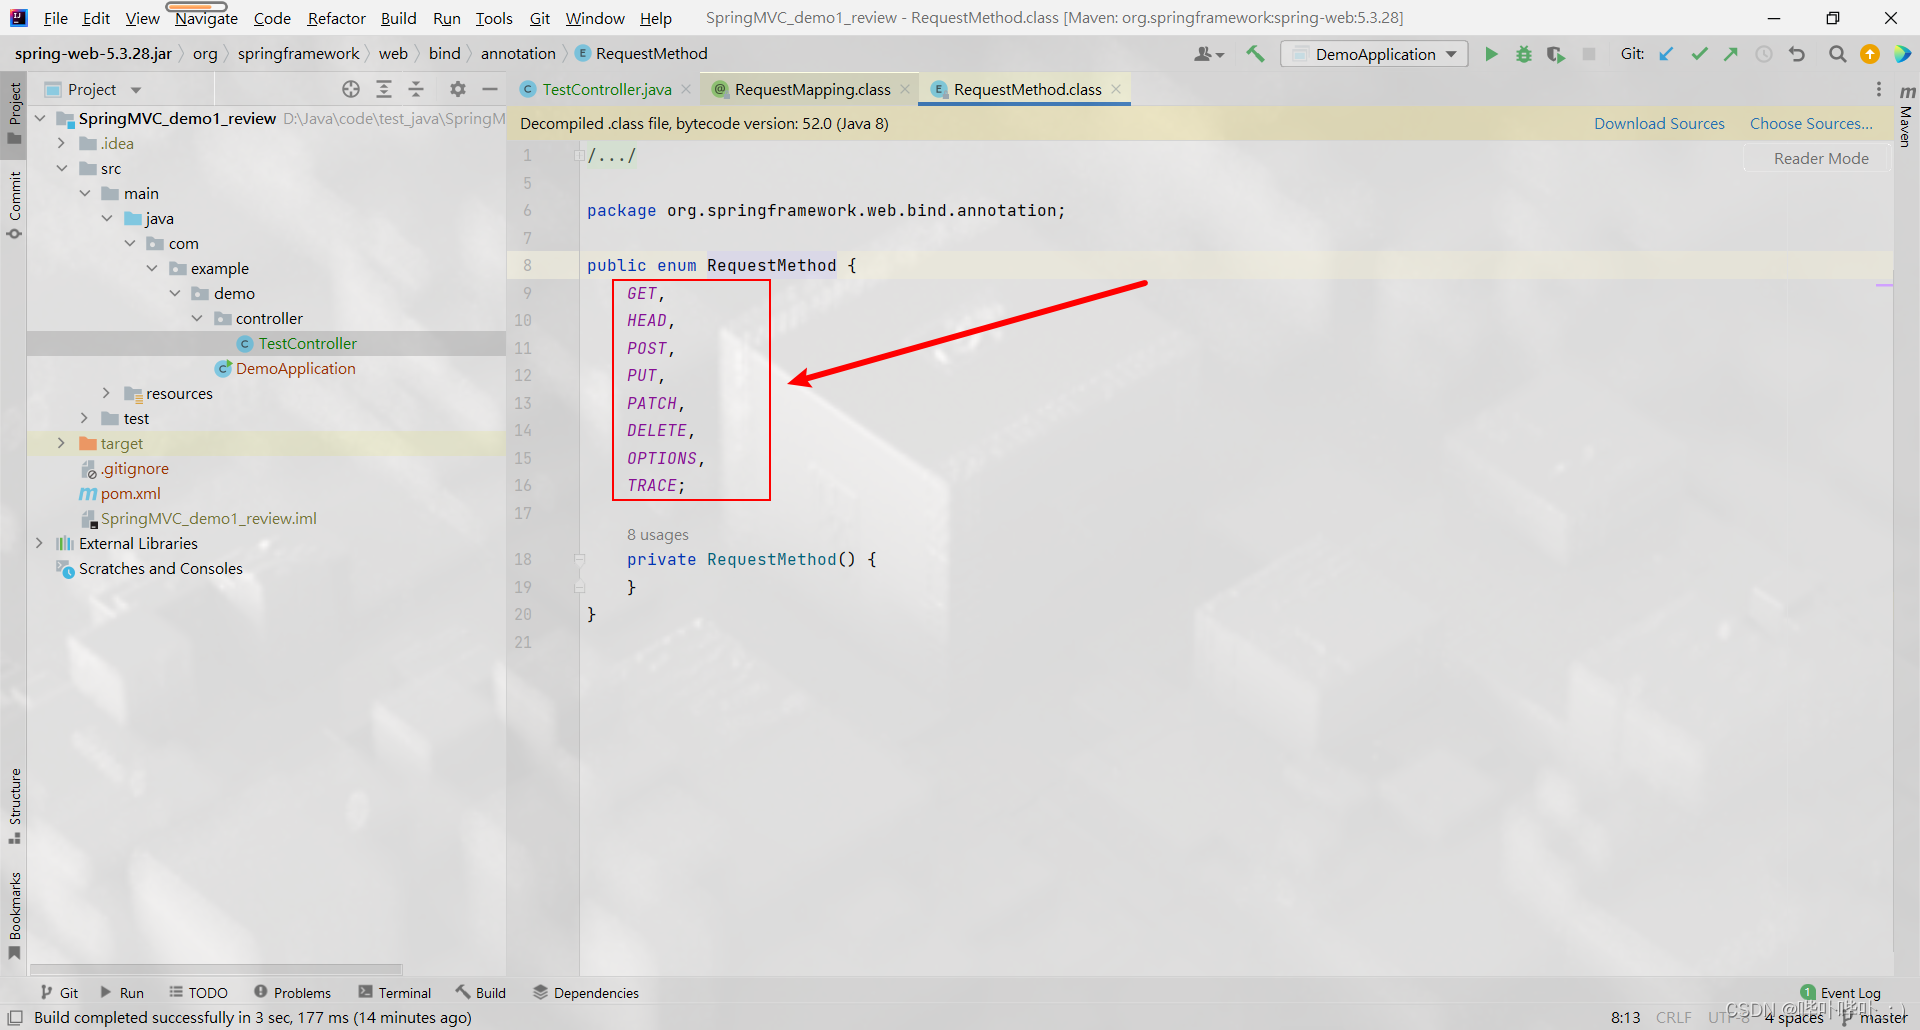Commit changes with green checkmark icon
The width and height of the screenshot is (1920, 1030).
click(1699, 54)
